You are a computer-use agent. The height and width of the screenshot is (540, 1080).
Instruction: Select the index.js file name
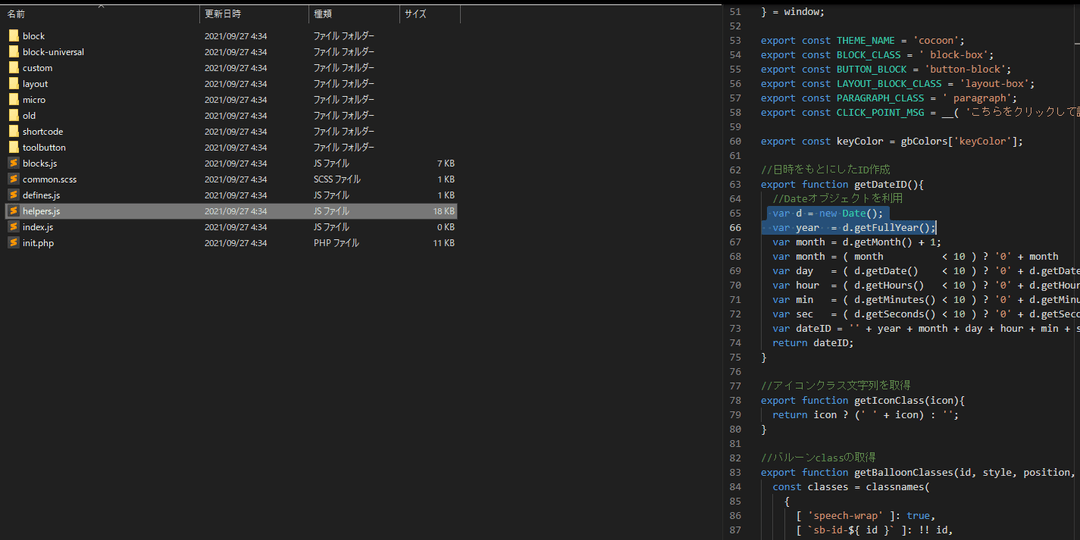tap(38, 227)
